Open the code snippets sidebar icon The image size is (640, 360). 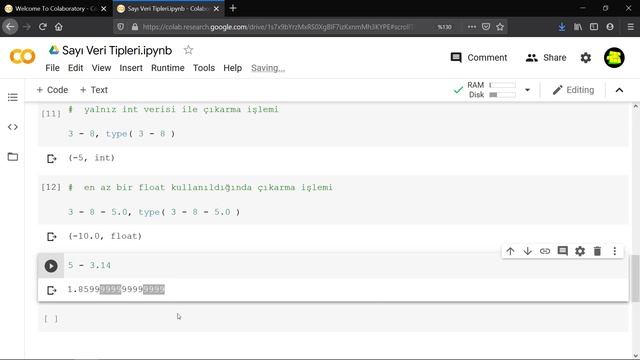13,127
